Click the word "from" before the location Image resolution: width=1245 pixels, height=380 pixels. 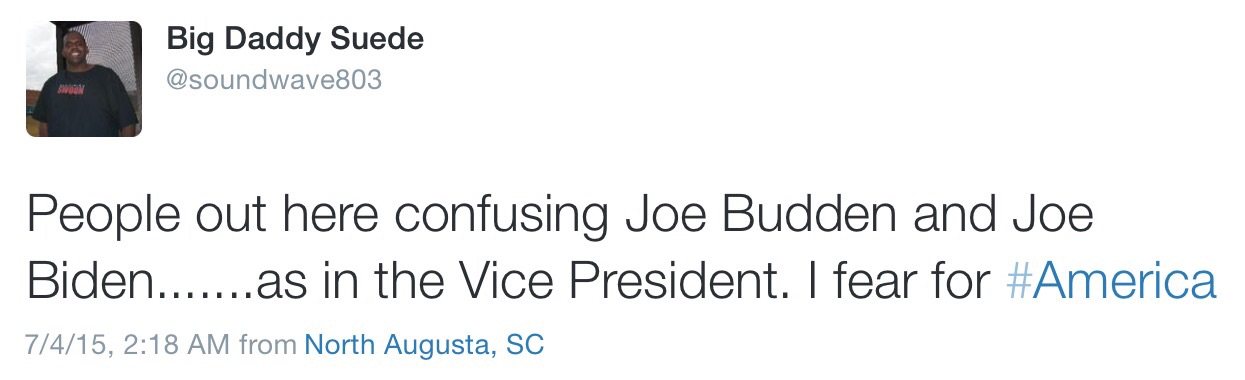point(268,346)
